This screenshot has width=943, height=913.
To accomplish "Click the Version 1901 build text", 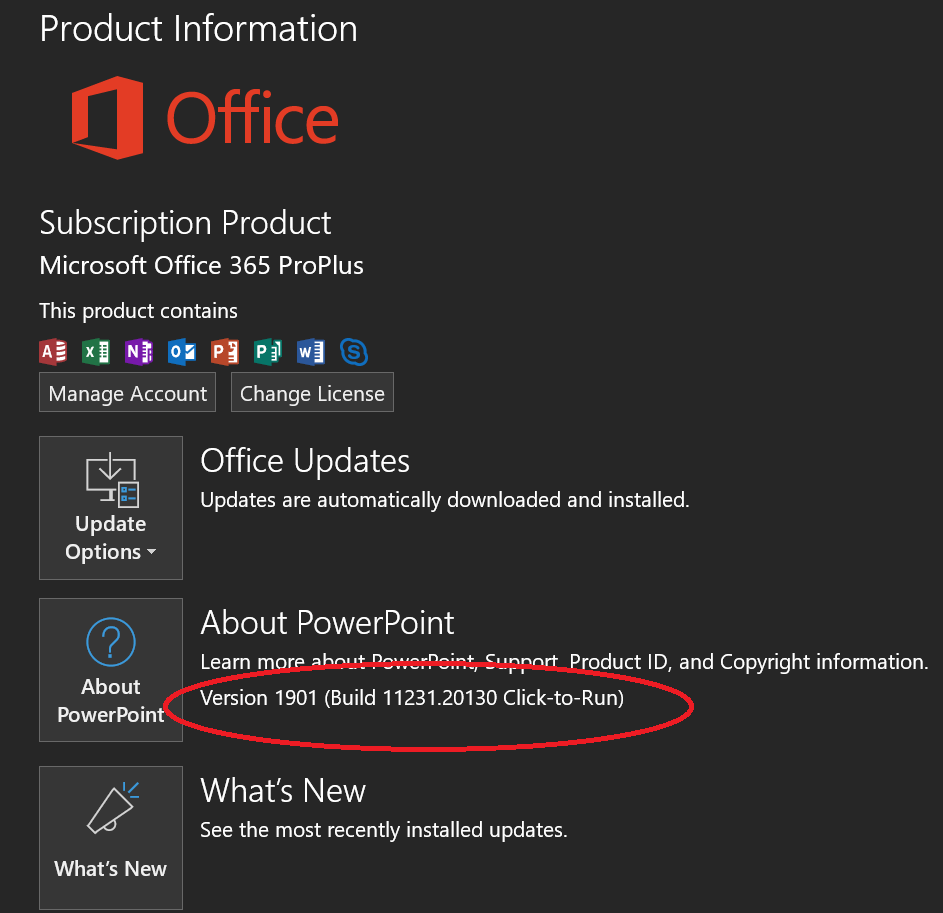I will point(412,698).
